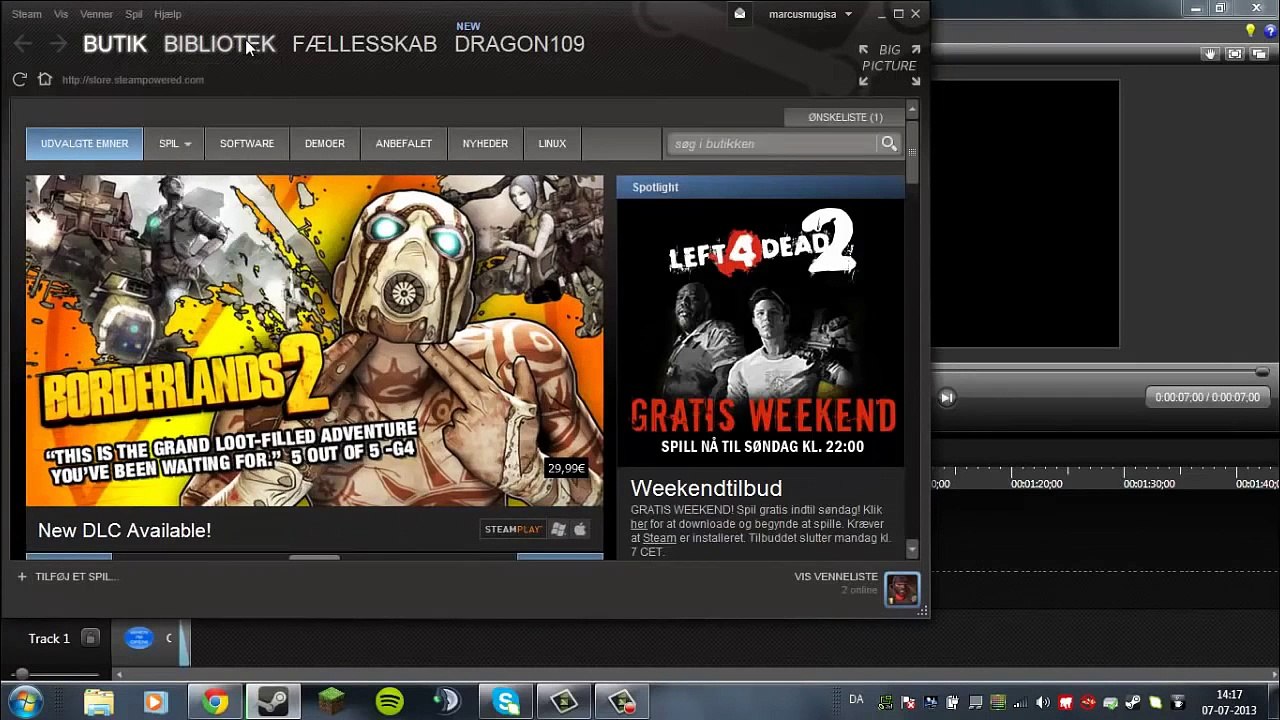Go to the BUTIK section

115,44
